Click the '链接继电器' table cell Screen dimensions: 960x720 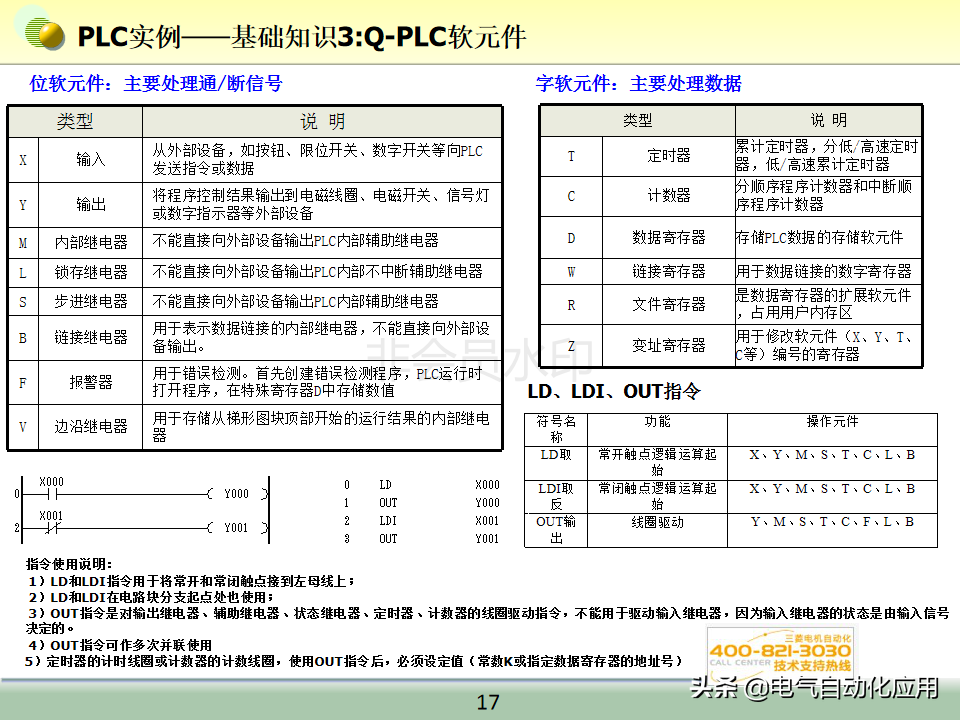point(91,337)
